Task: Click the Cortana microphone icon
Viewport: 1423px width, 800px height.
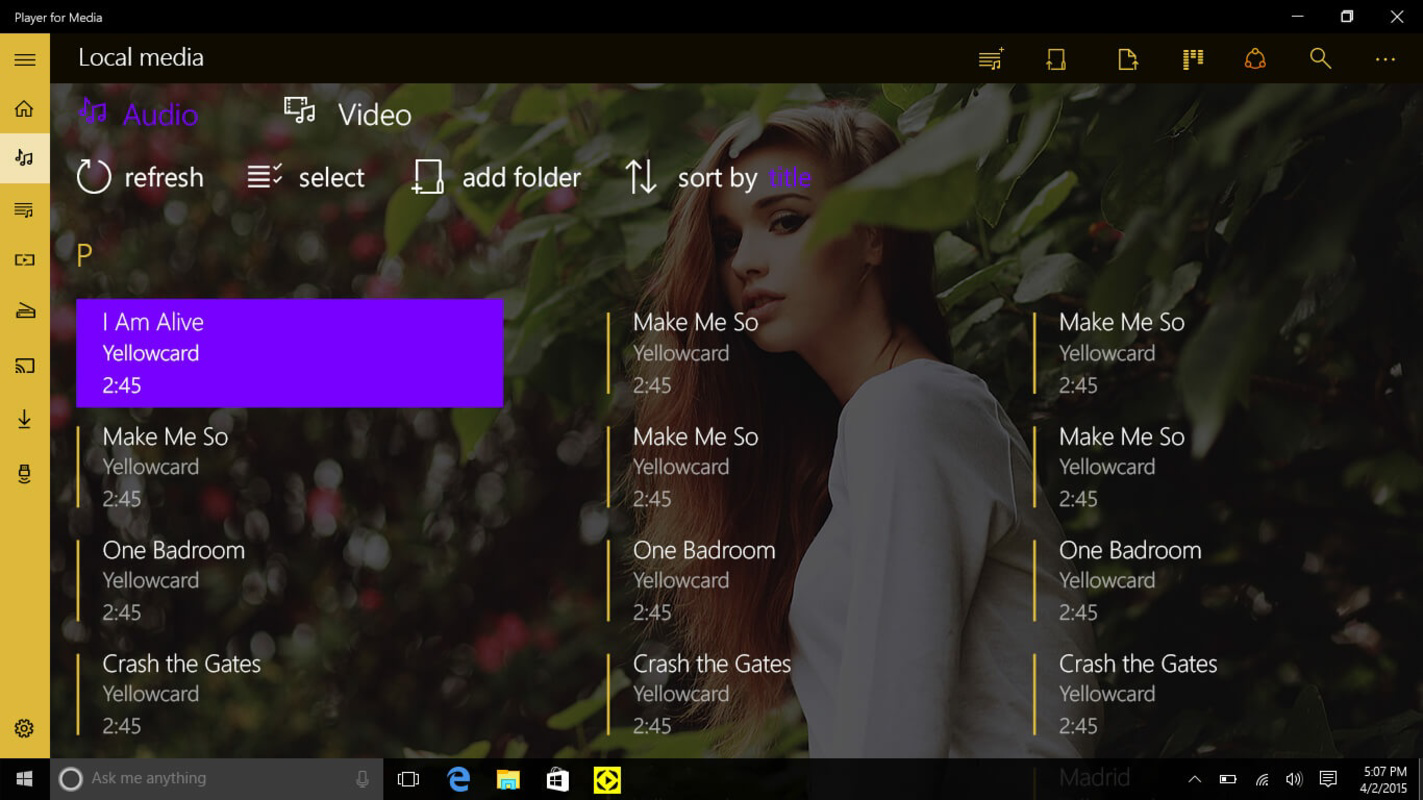Action: click(362, 779)
